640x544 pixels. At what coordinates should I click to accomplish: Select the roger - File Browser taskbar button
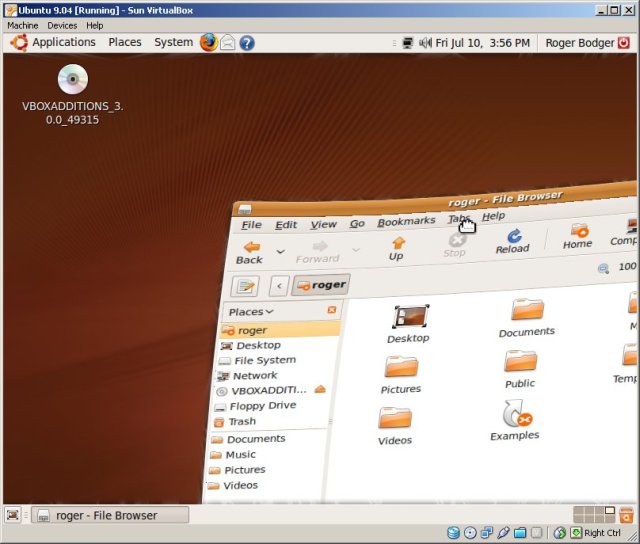110,515
